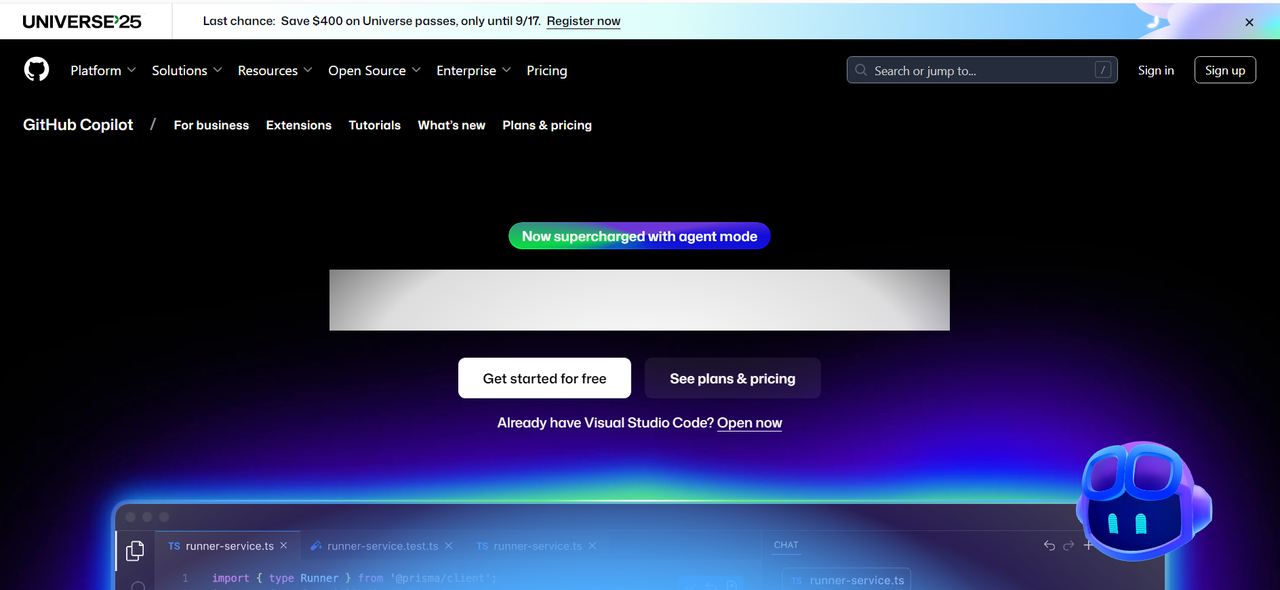Image resolution: width=1280 pixels, height=590 pixels.
Task: Open GitHub Copilot home link
Action: tap(78, 125)
